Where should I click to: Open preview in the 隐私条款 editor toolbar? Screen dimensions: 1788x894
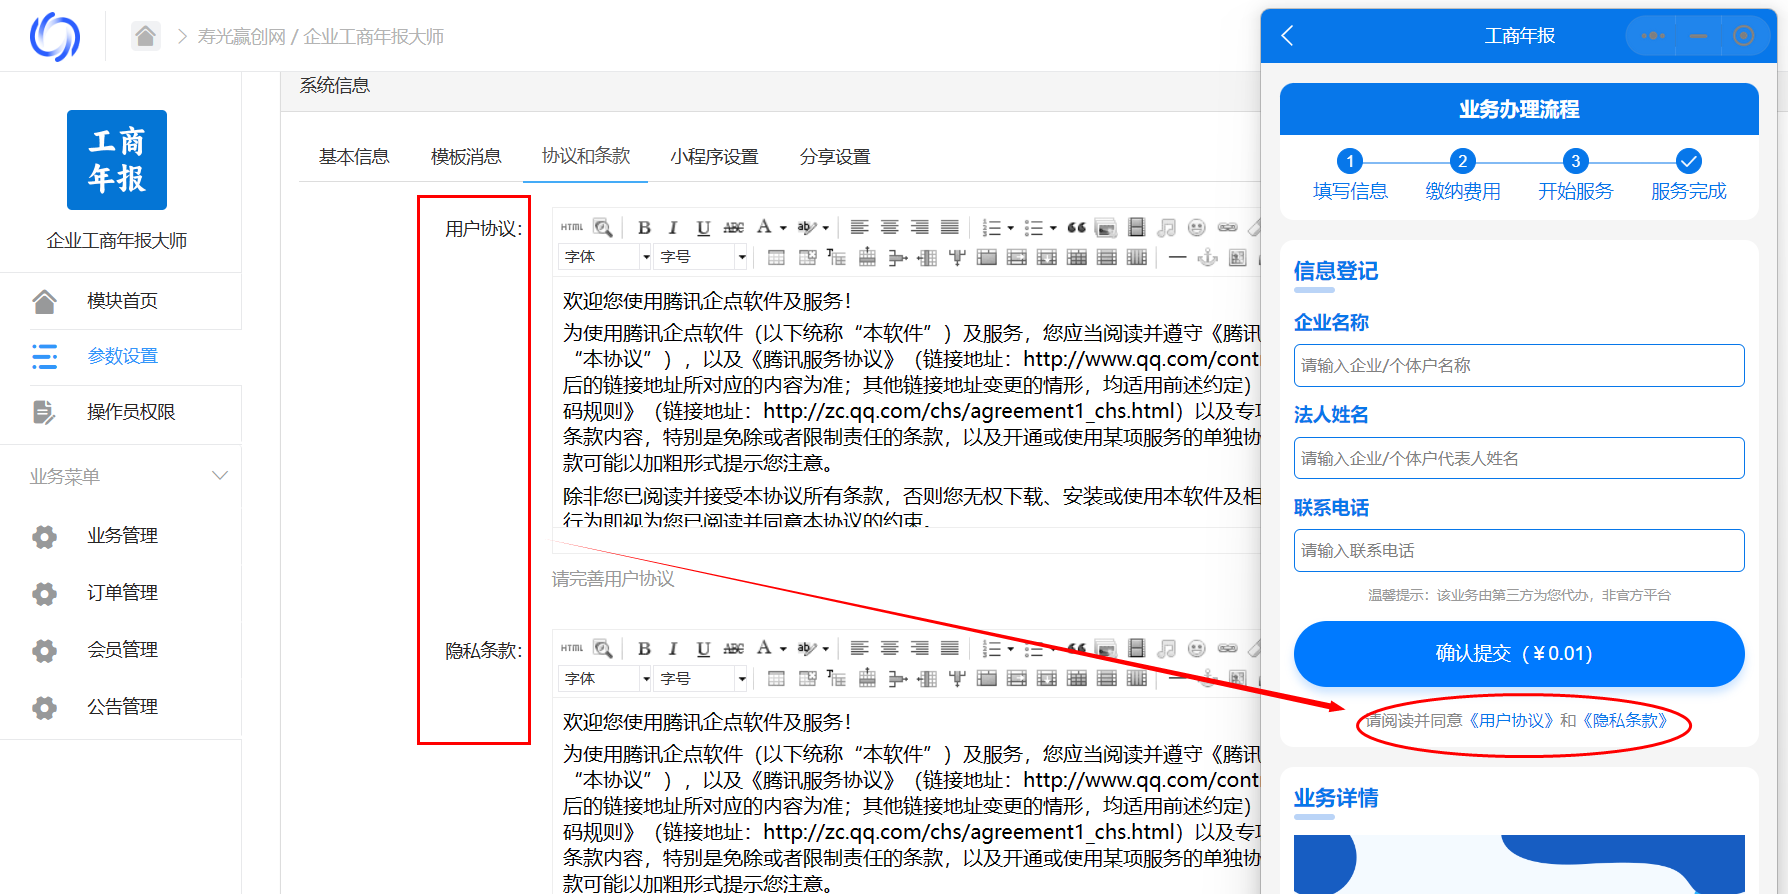(602, 649)
